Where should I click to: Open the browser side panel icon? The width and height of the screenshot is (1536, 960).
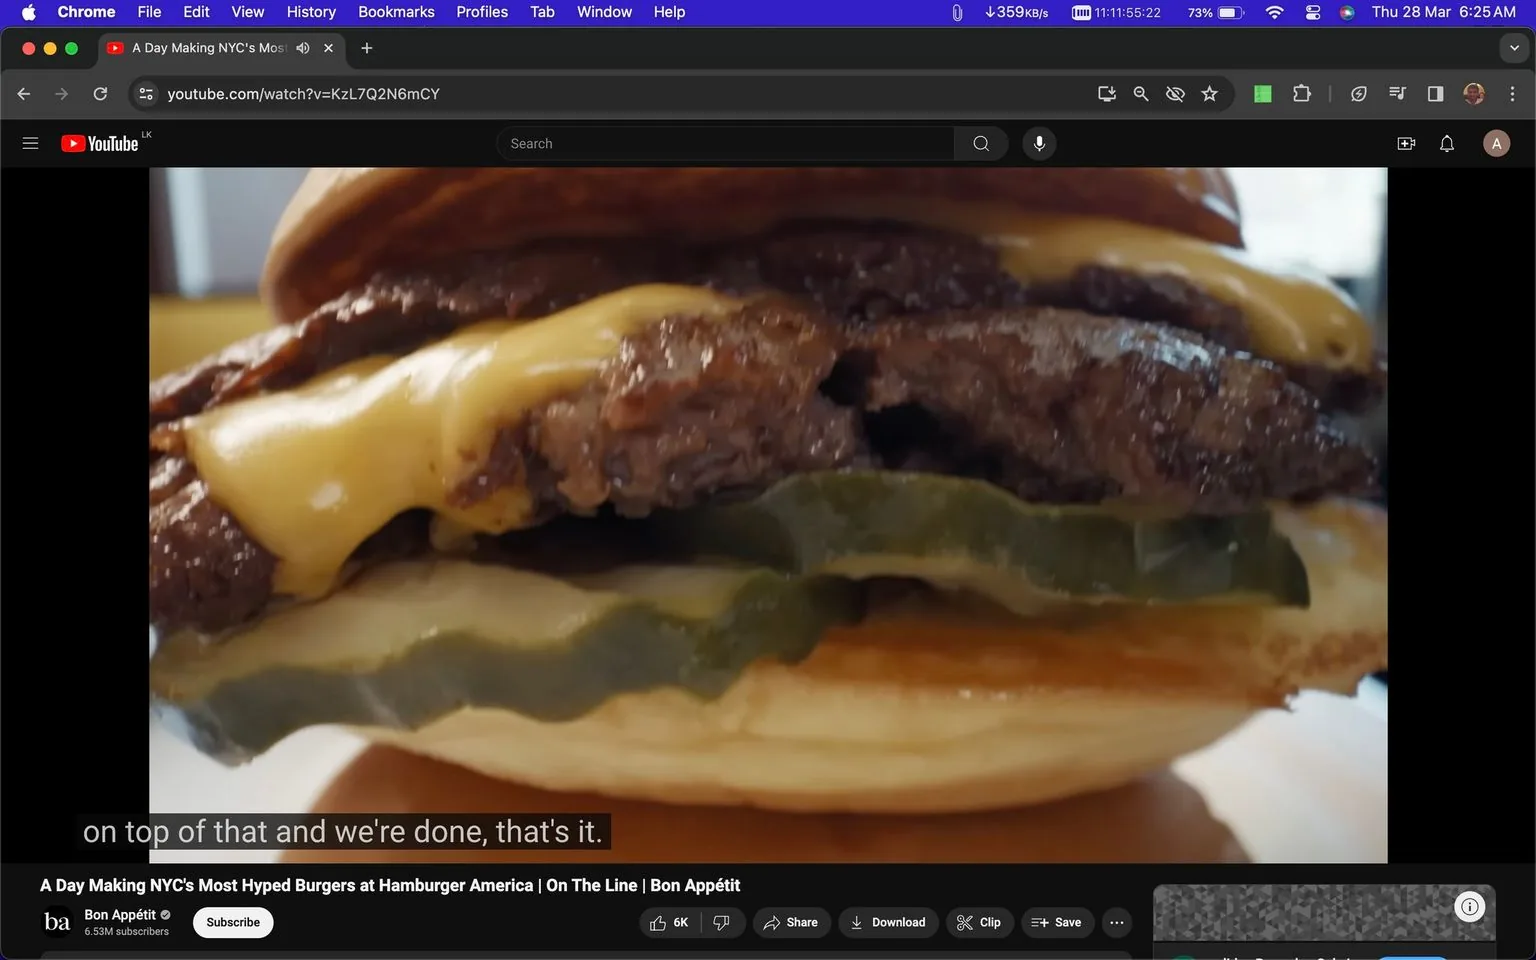click(x=1434, y=93)
